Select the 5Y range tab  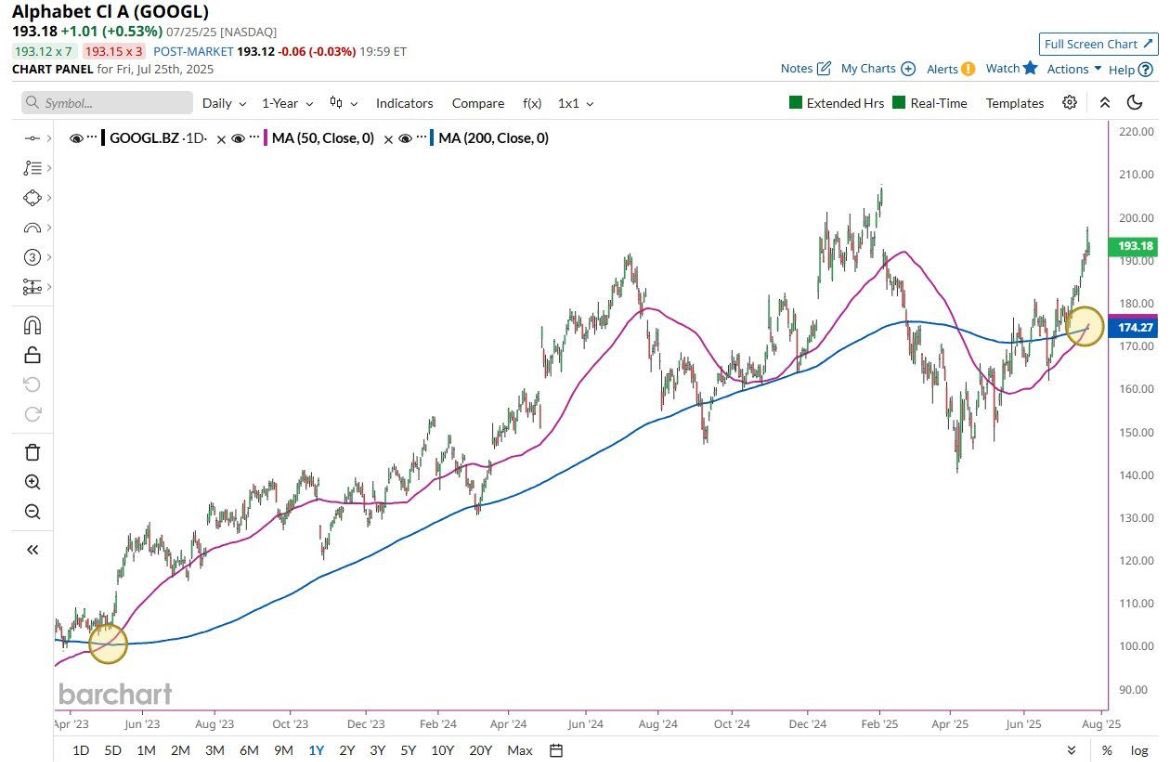pyautogui.click(x=408, y=750)
